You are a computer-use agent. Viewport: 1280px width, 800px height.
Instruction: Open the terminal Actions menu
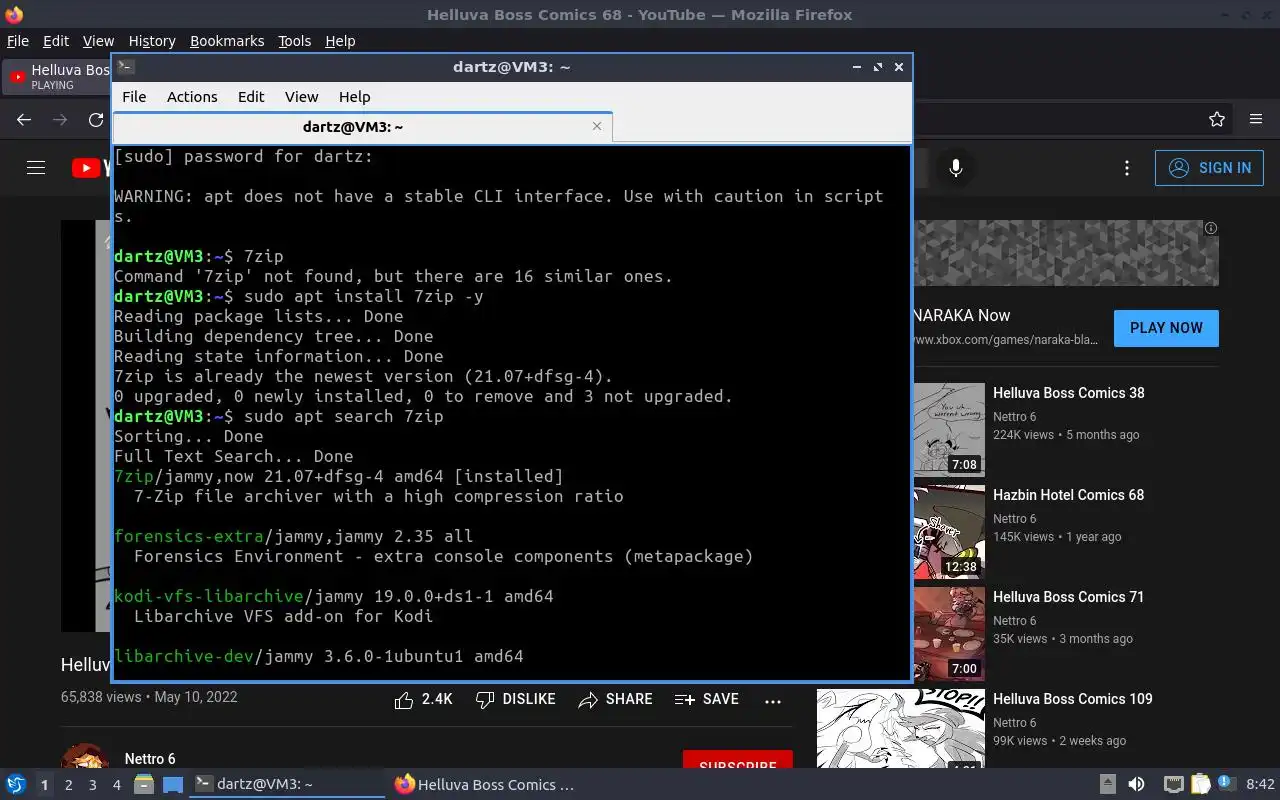[192, 97]
